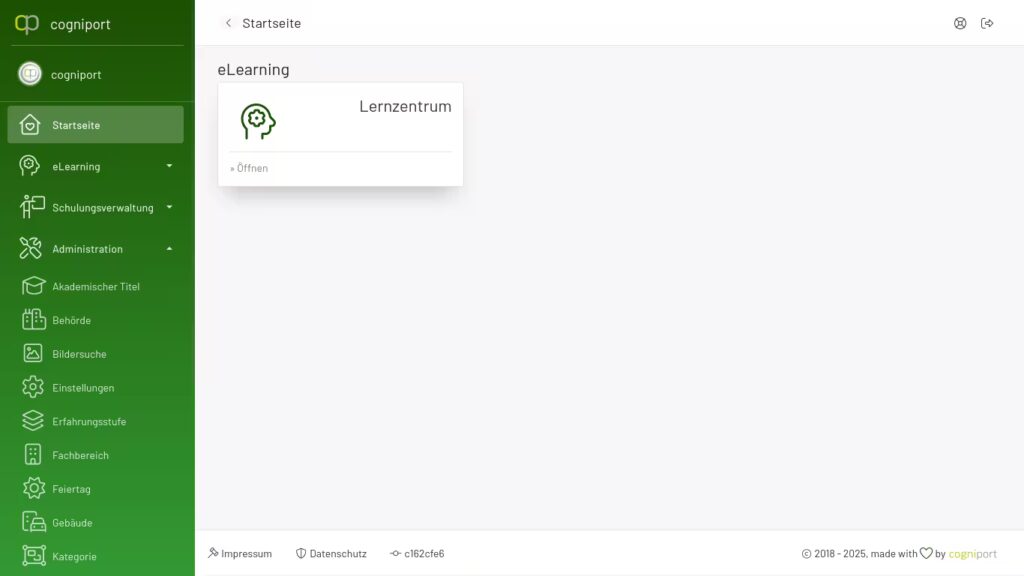Open the Behörde building icon entry
The width and height of the screenshot is (1024, 576).
tap(33, 320)
